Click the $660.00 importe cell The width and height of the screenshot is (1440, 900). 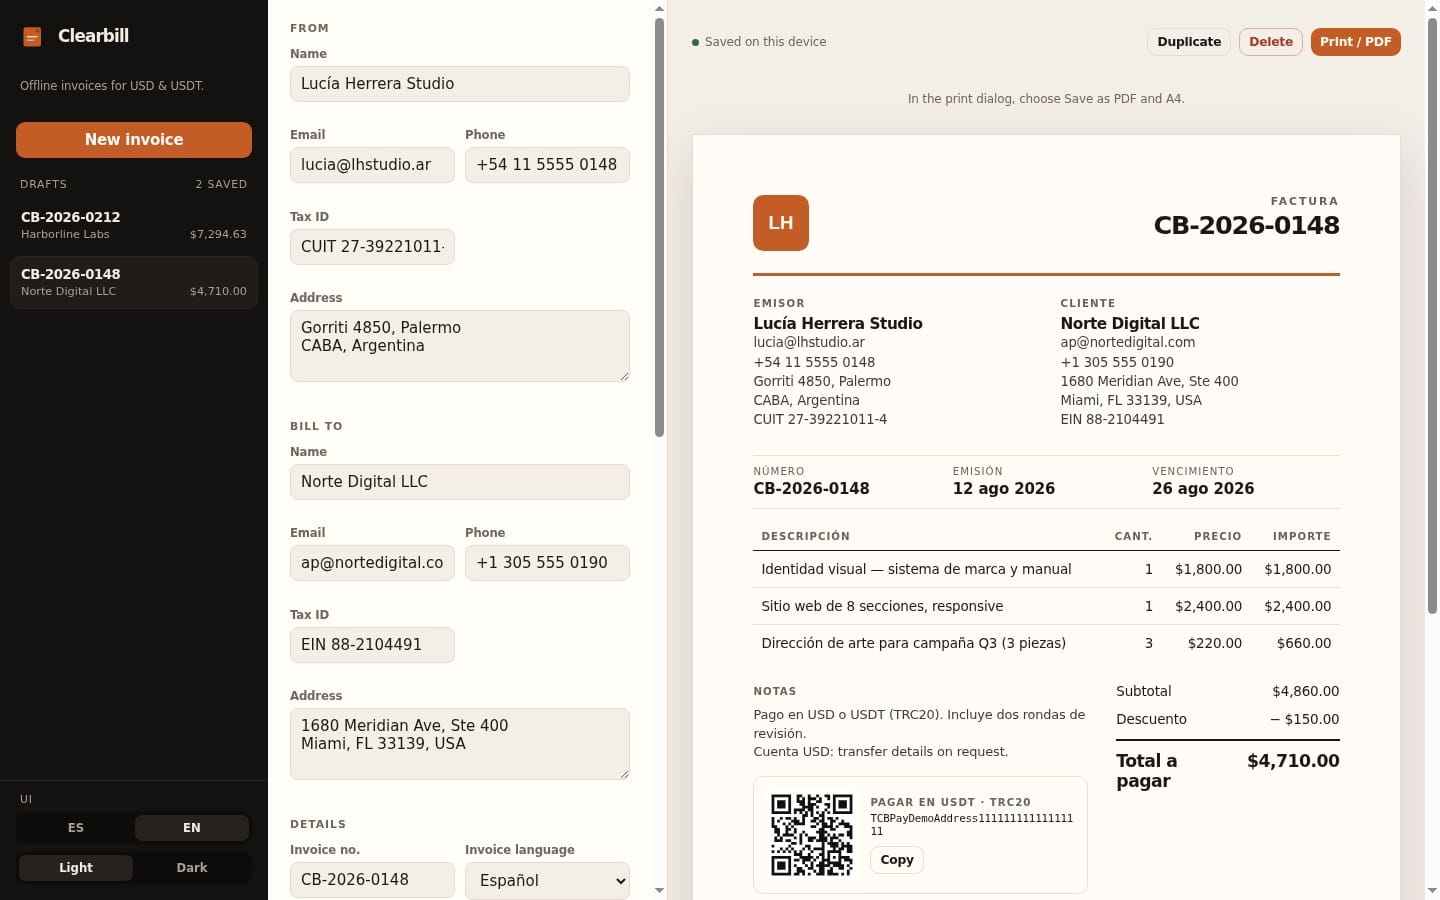point(1304,643)
